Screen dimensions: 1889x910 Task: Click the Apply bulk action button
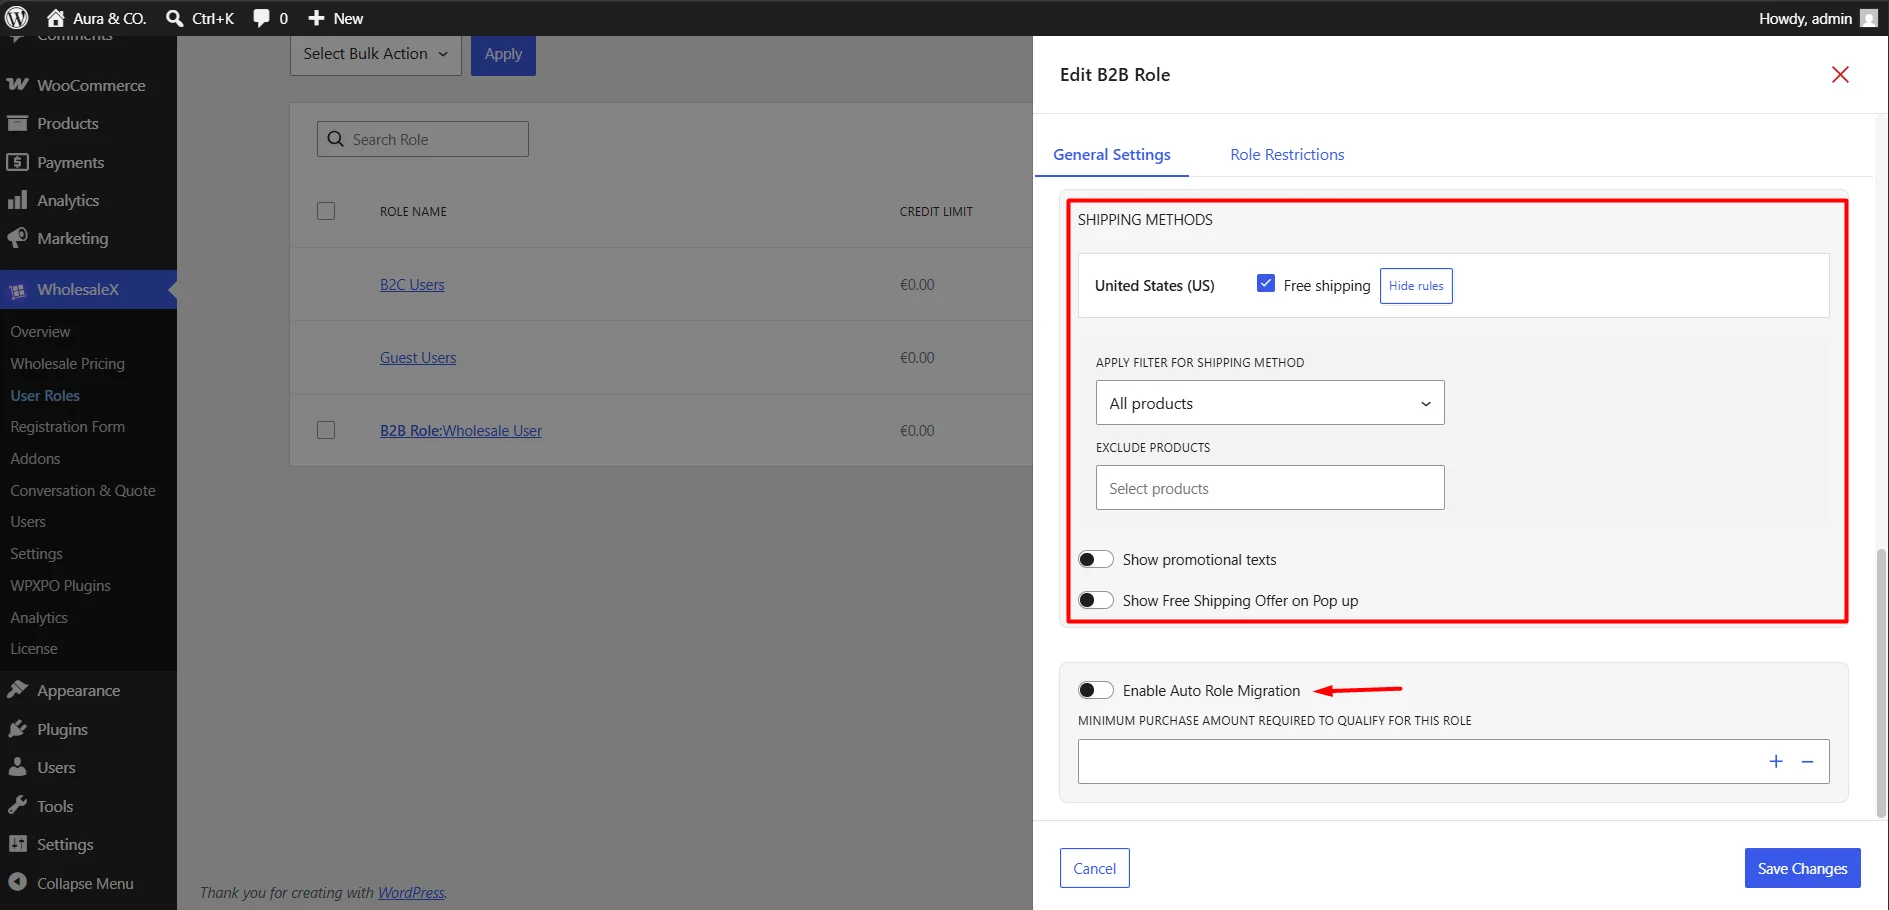503,54
